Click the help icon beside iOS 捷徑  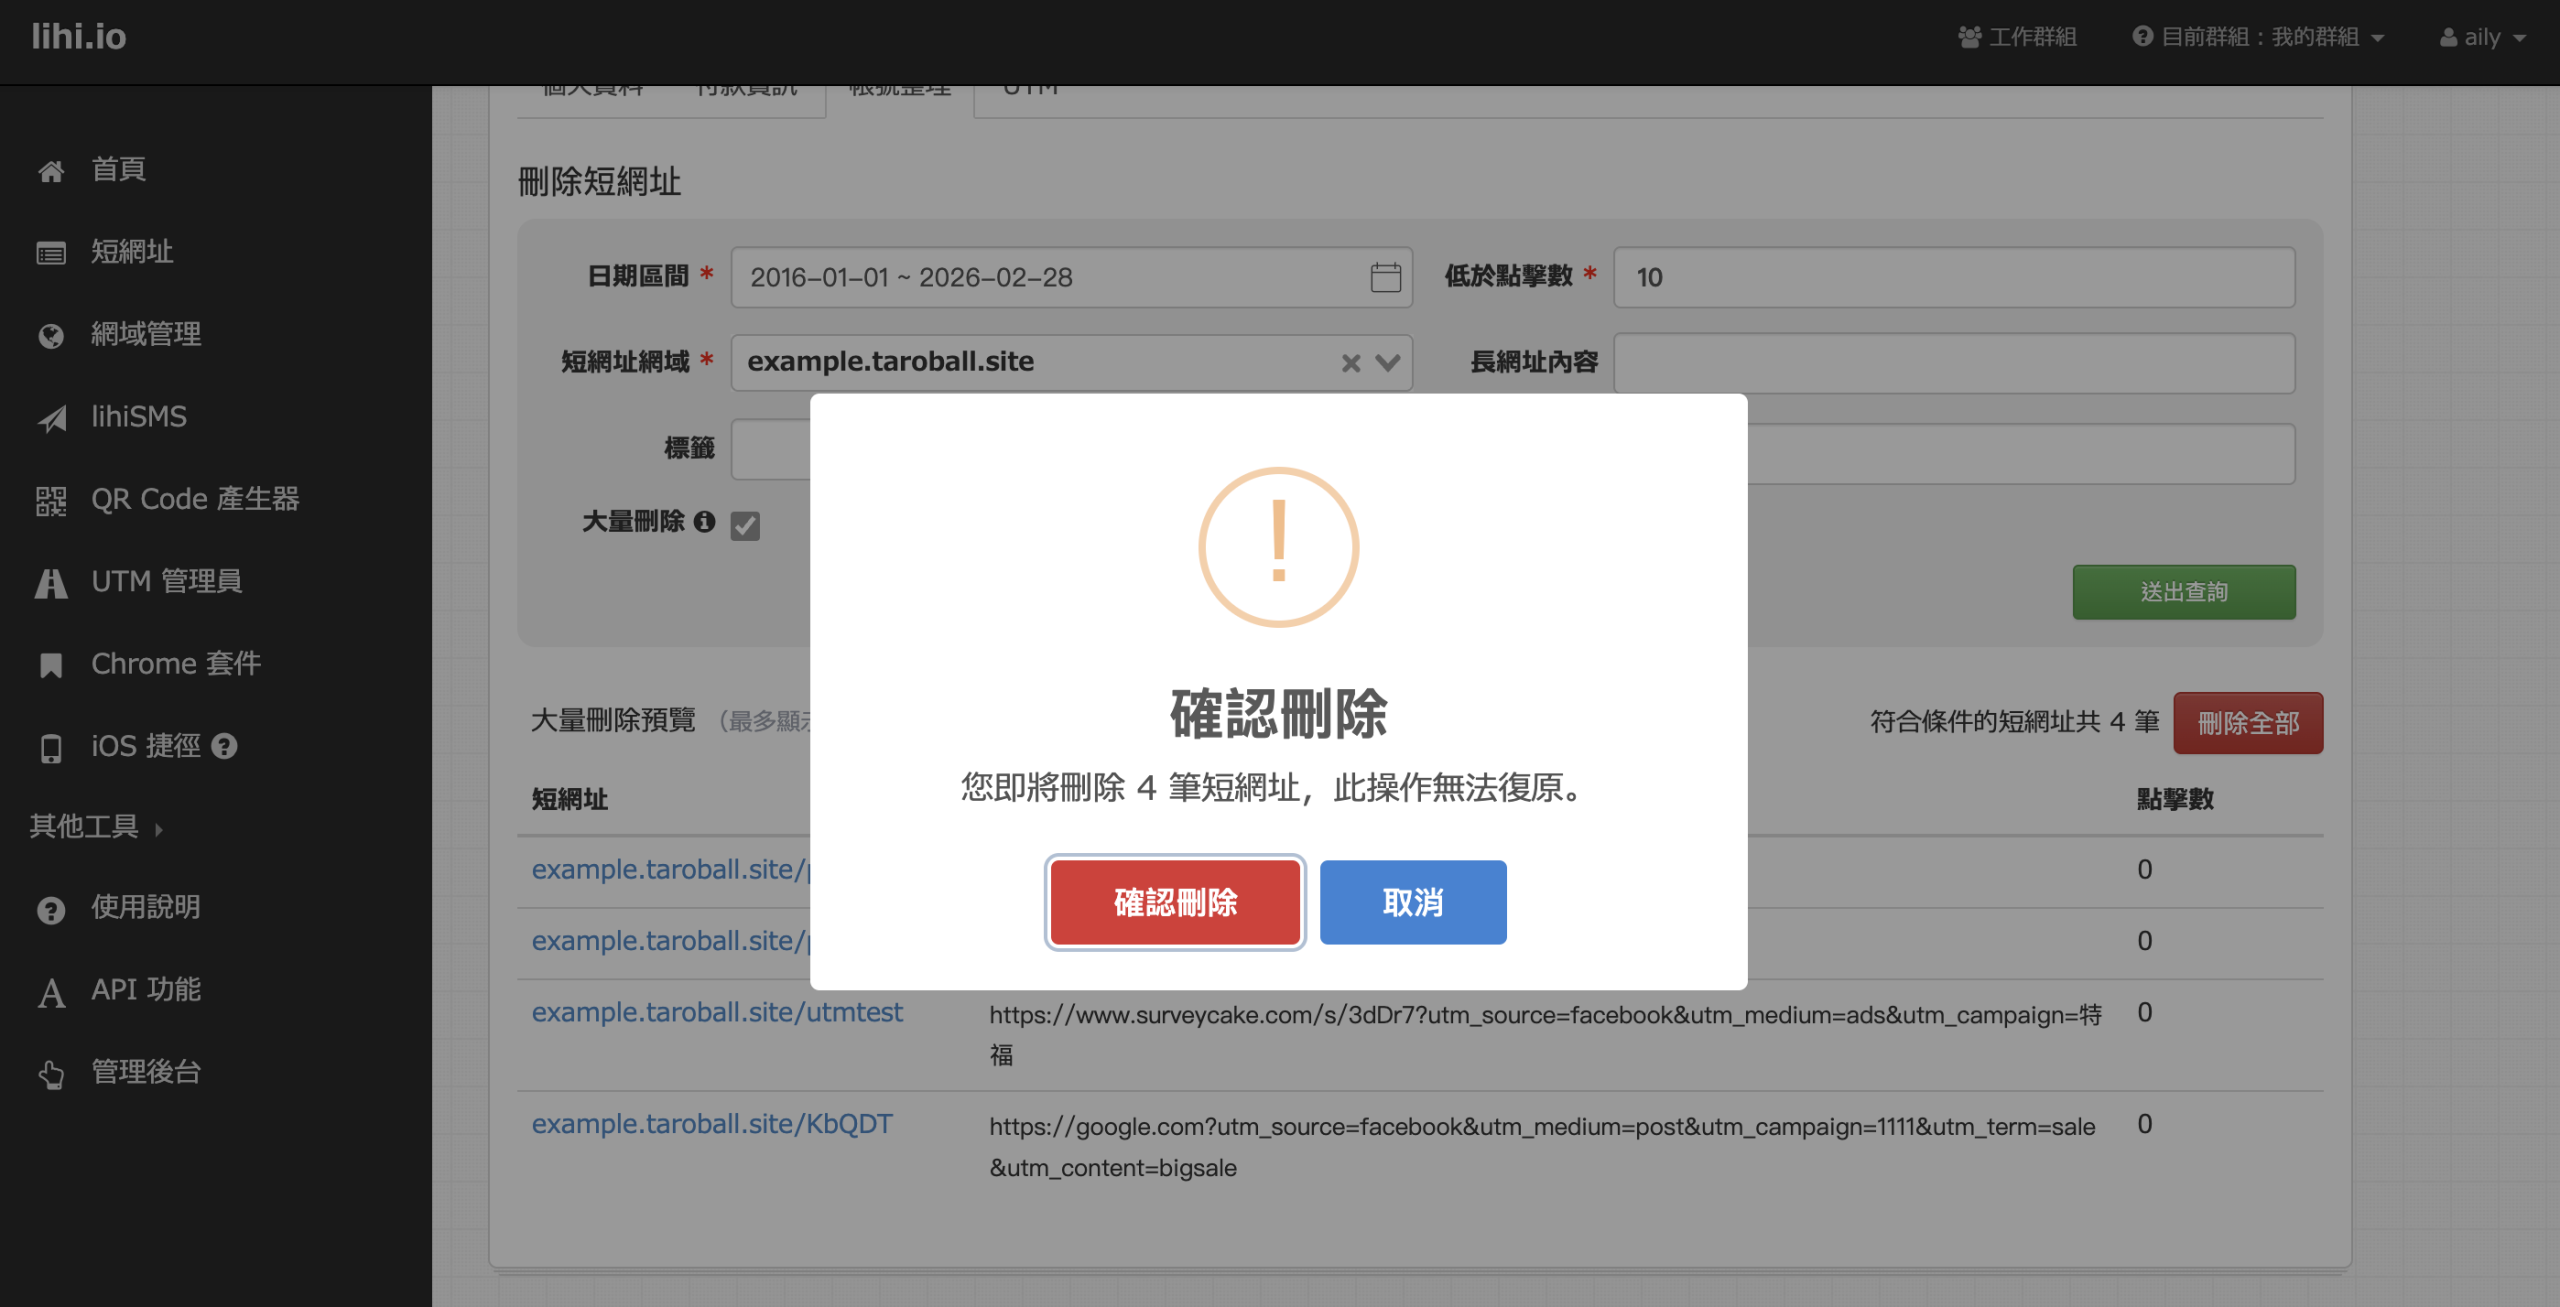[226, 747]
